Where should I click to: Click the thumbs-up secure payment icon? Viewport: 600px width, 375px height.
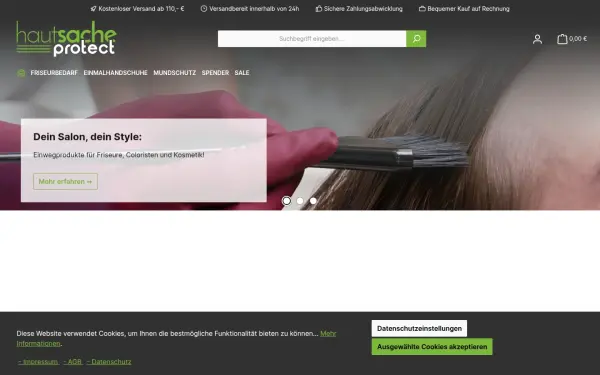(318, 8)
